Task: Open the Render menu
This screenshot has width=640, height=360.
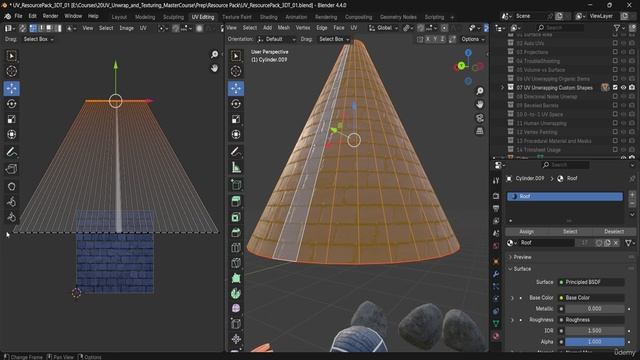Action: 51,16
